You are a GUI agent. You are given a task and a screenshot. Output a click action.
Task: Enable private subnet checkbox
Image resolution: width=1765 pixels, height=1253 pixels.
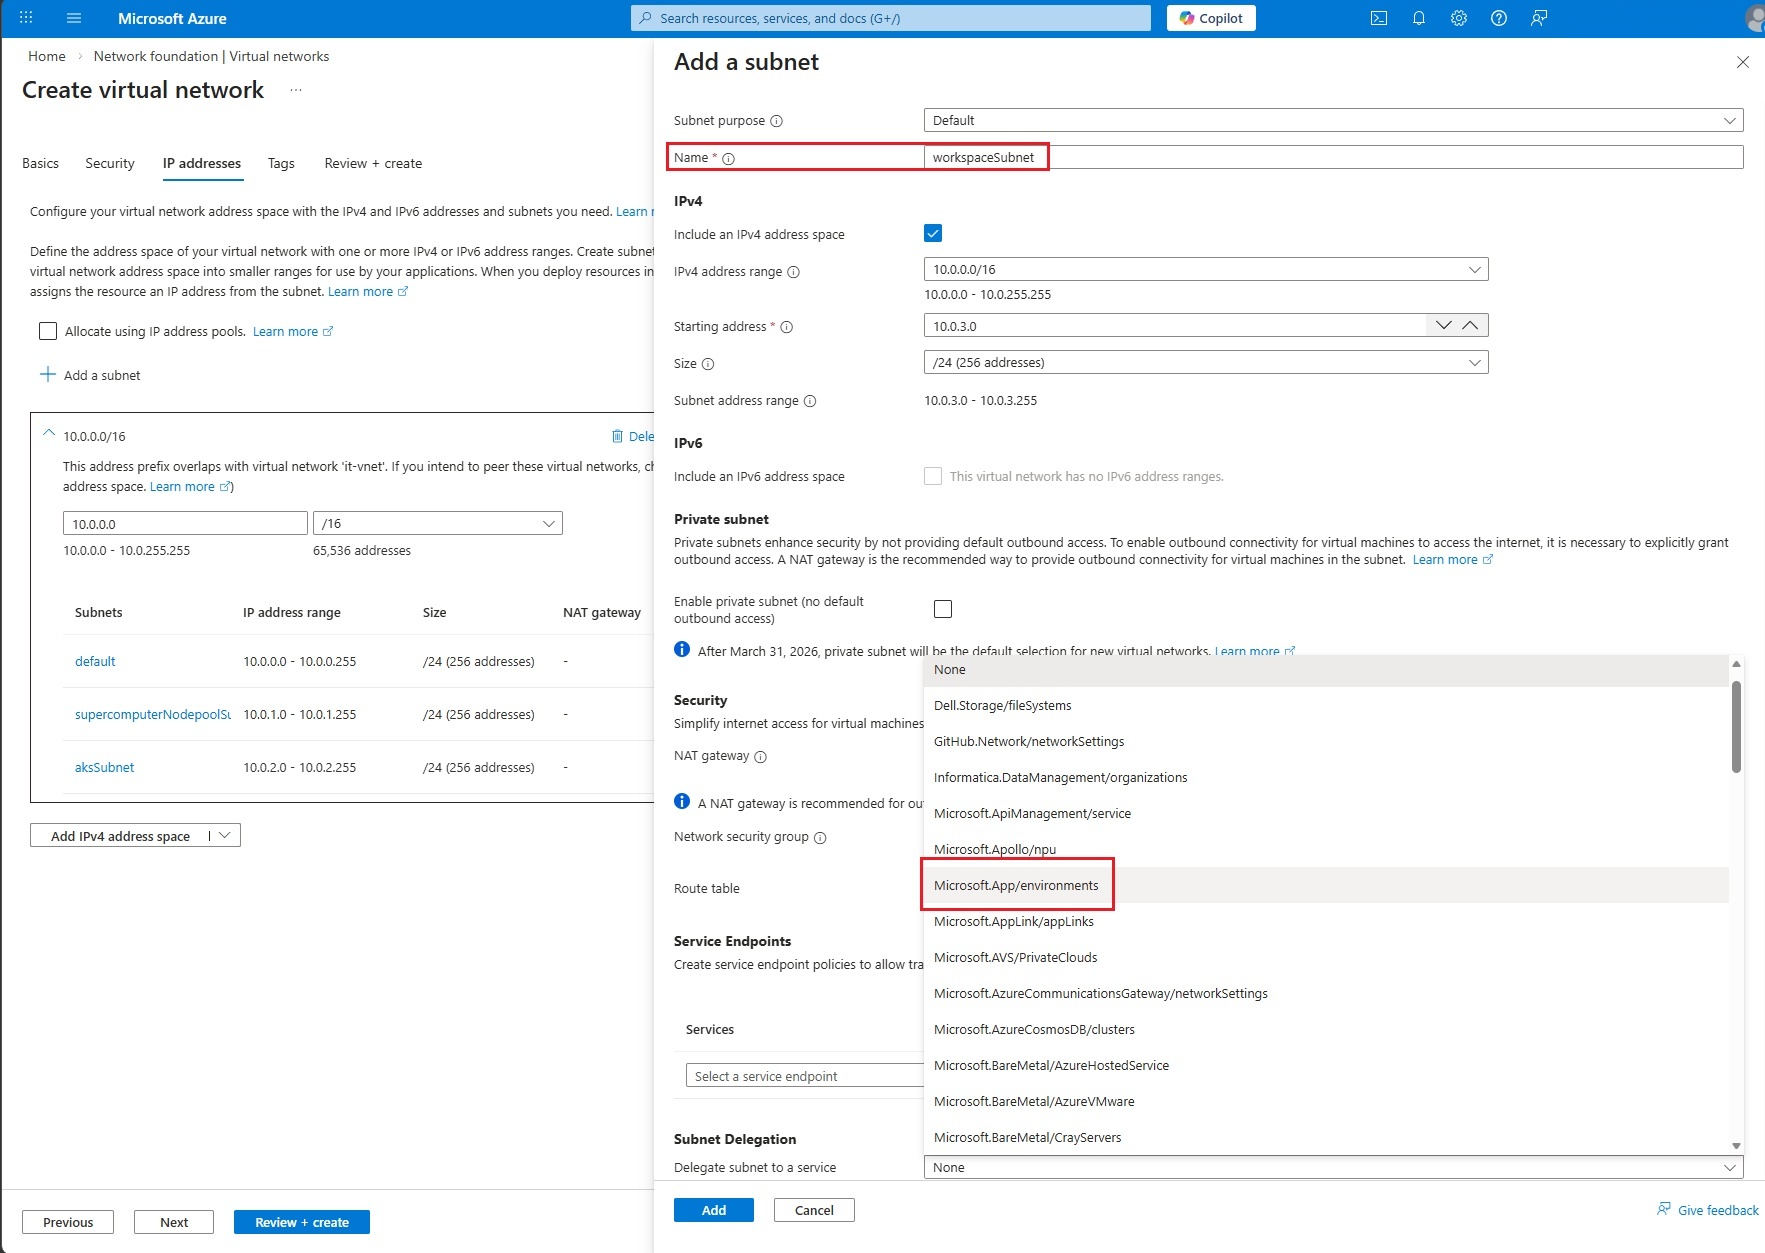click(943, 609)
